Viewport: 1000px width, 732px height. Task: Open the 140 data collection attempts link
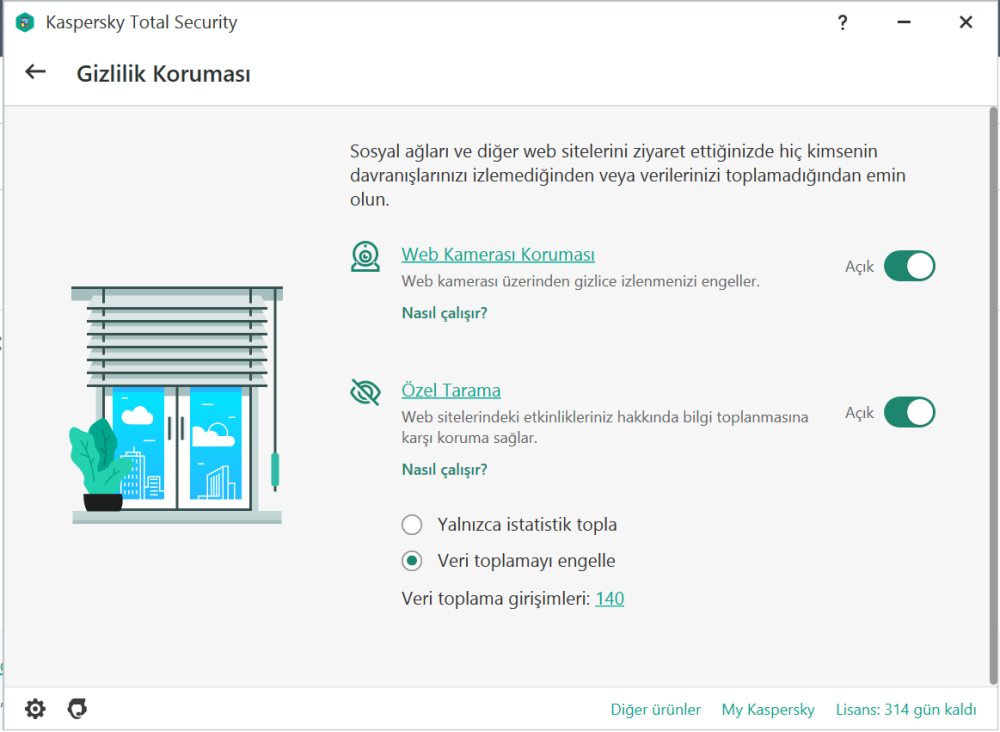click(610, 599)
